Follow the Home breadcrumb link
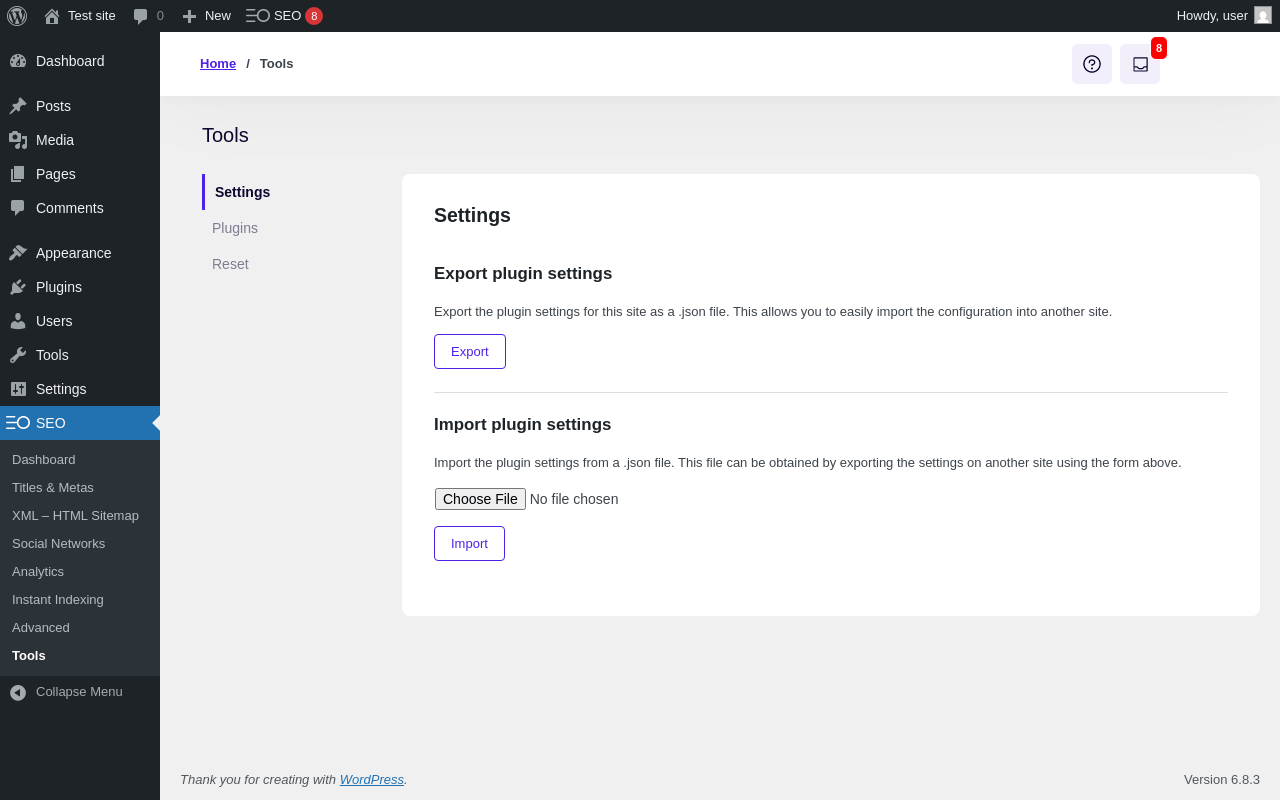This screenshot has width=1280, height=800. click(x=218, y=64)
